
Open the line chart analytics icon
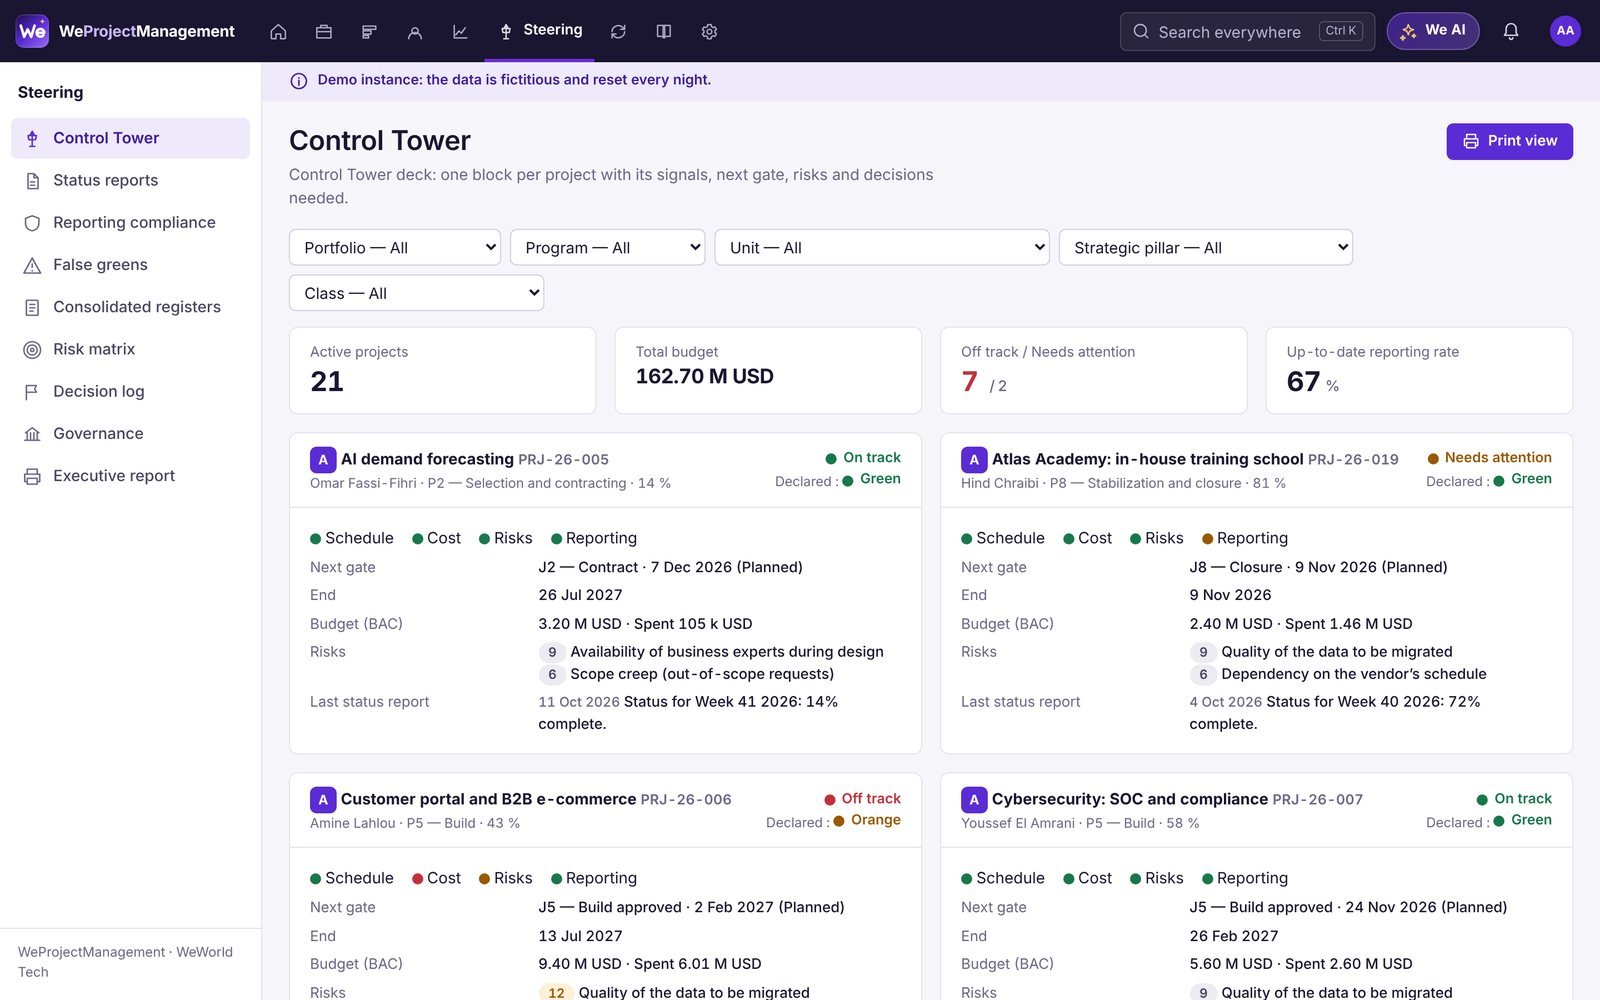click(460, 32)
